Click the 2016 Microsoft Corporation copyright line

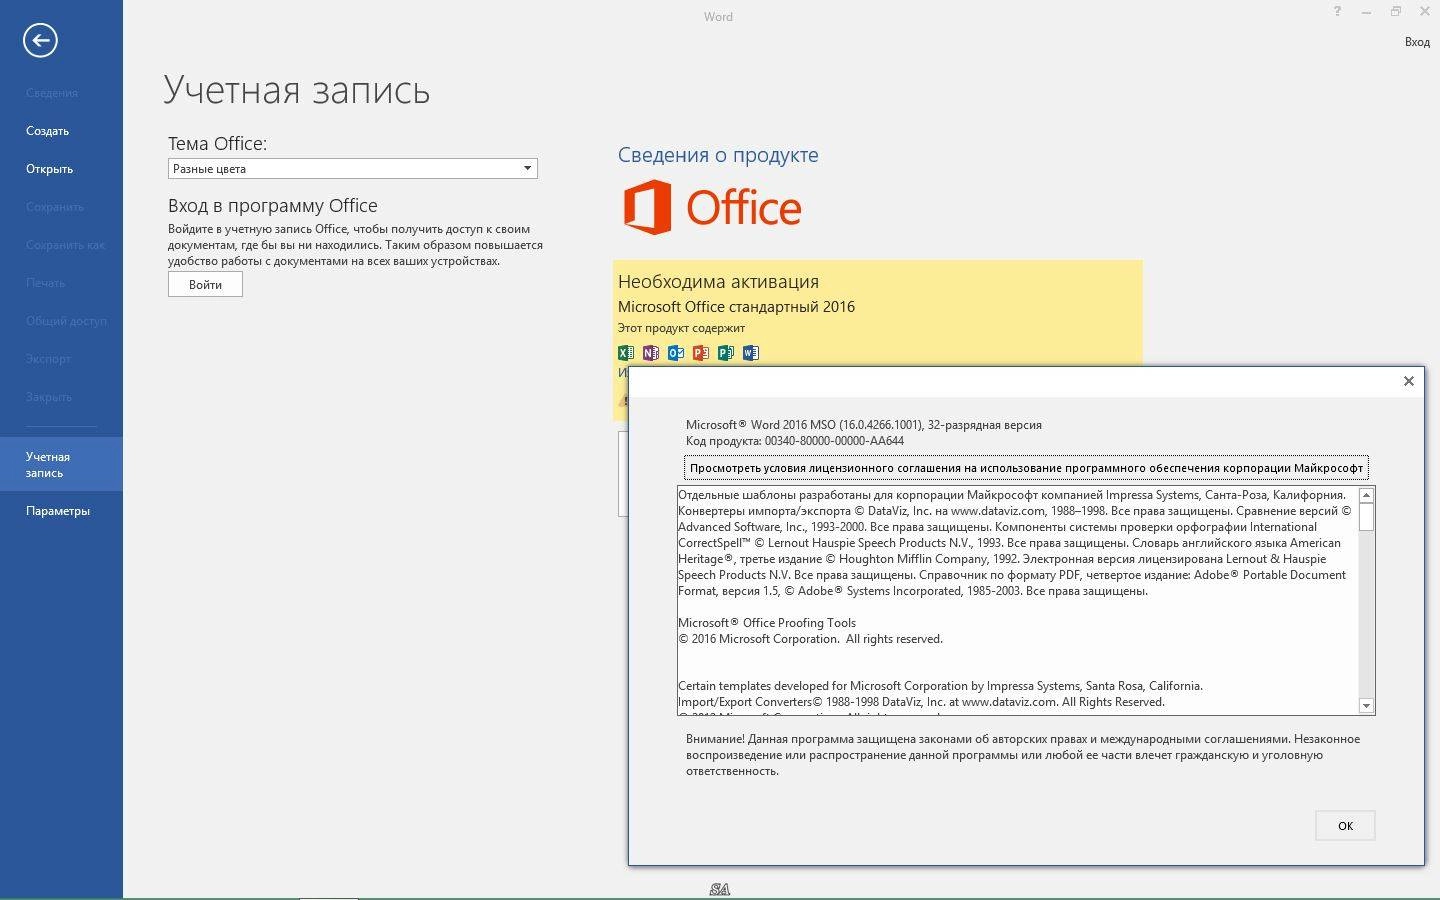[810, 639]
